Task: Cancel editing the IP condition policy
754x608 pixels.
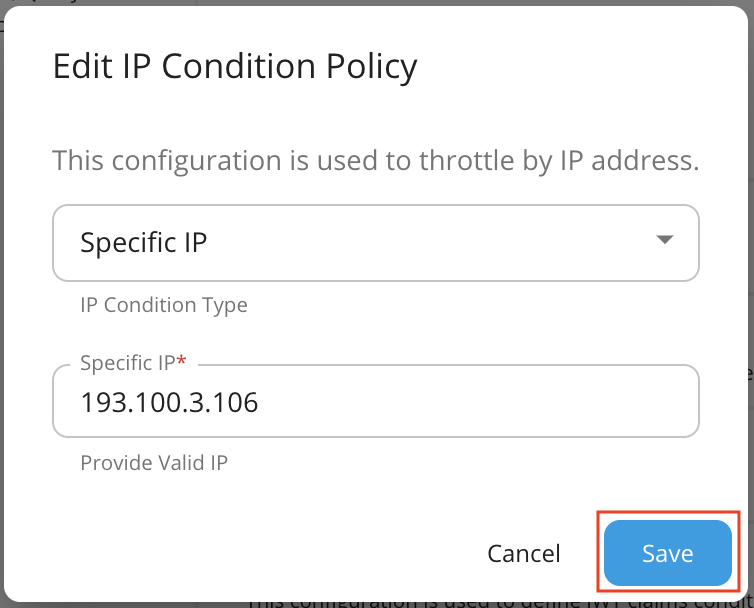Action: coord(523,554)
